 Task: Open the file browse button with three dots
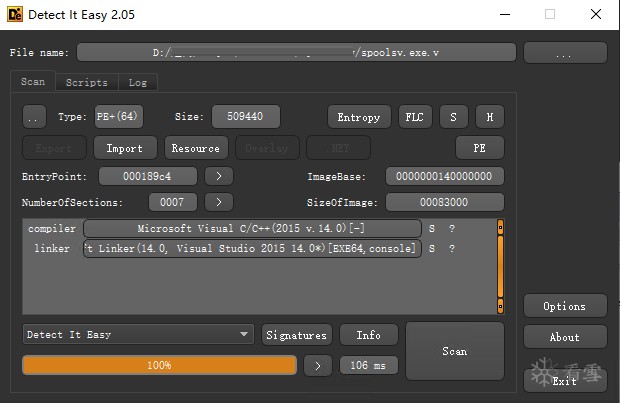(565, 53)
